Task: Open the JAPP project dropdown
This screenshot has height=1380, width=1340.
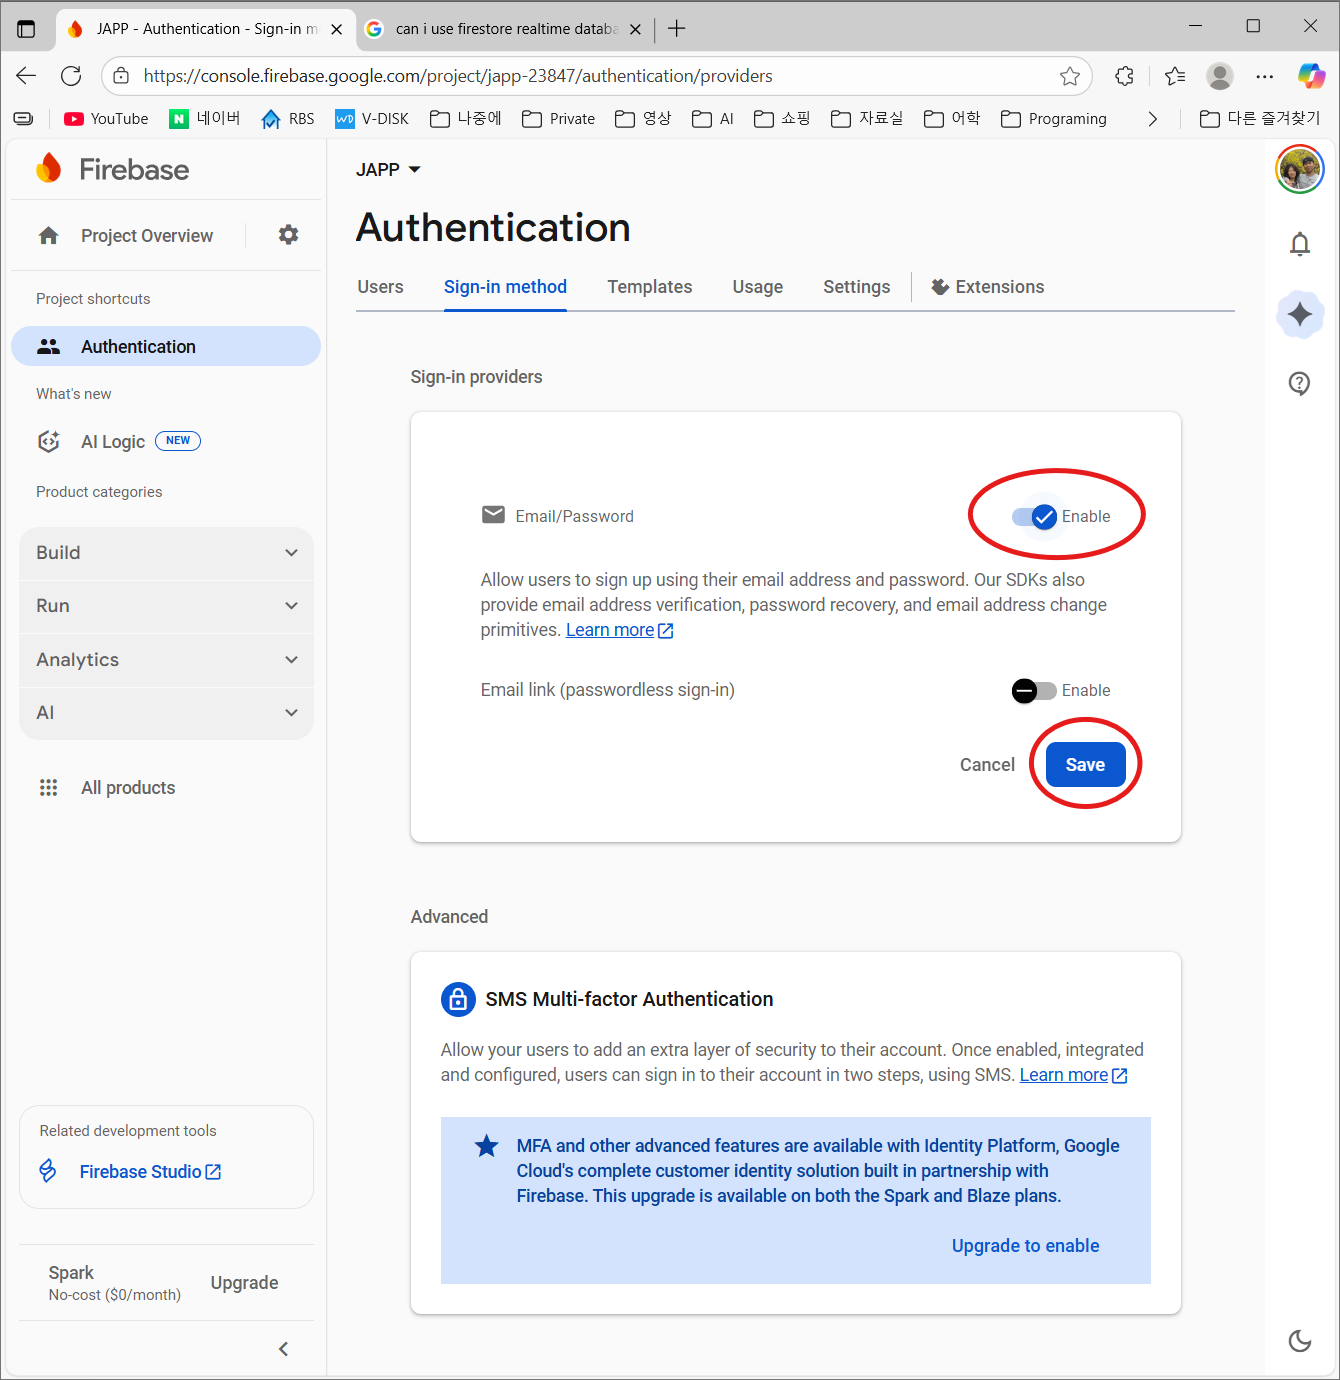Action: [x=388, y=170]
